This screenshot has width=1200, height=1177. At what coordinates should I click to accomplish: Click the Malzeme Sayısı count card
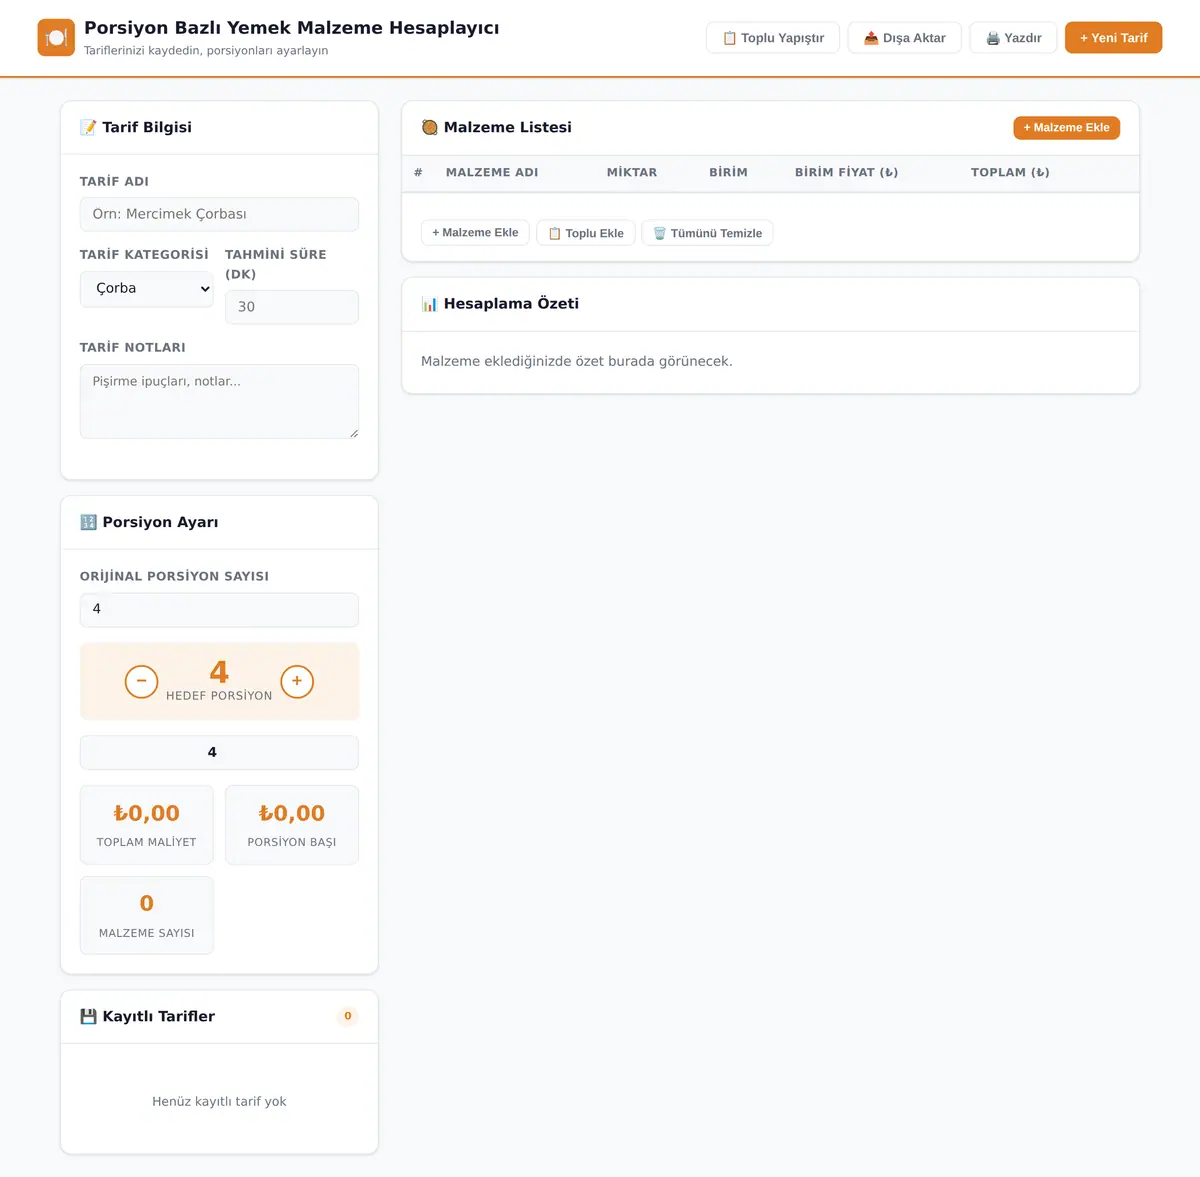coord(147,916)
